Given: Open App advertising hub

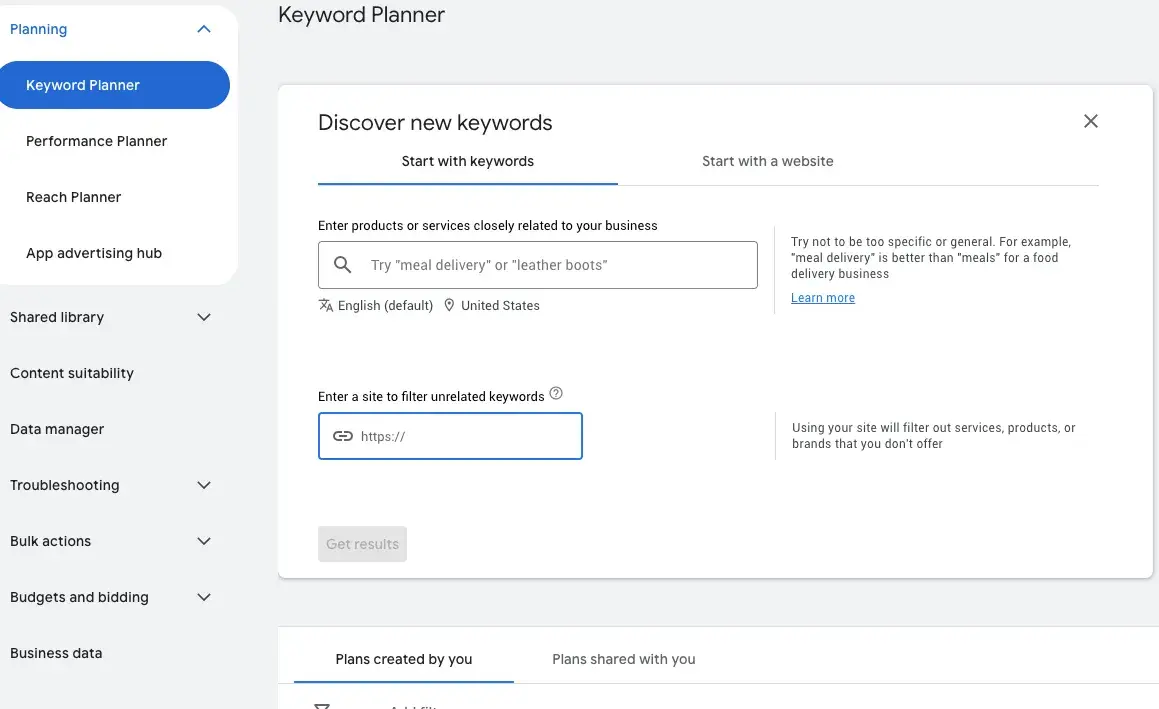Looking at the screenshot, I should pyautogui.click(x=94, y=253).
